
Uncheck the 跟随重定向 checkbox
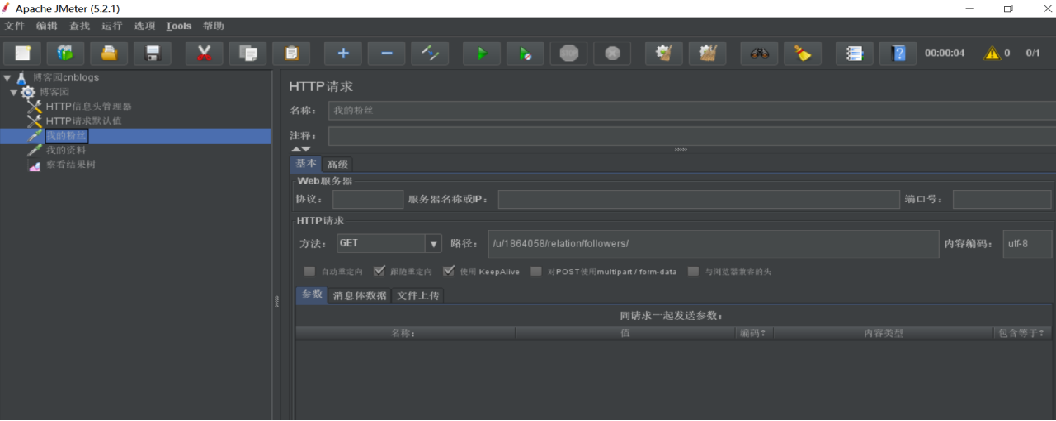pyautogui.click(x=379, y=271)
